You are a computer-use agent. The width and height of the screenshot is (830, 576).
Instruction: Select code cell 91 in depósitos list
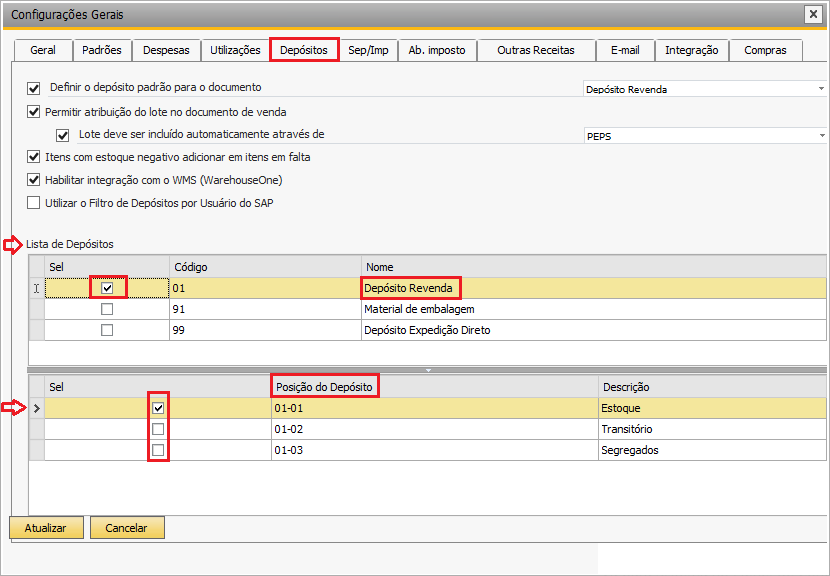265,309
